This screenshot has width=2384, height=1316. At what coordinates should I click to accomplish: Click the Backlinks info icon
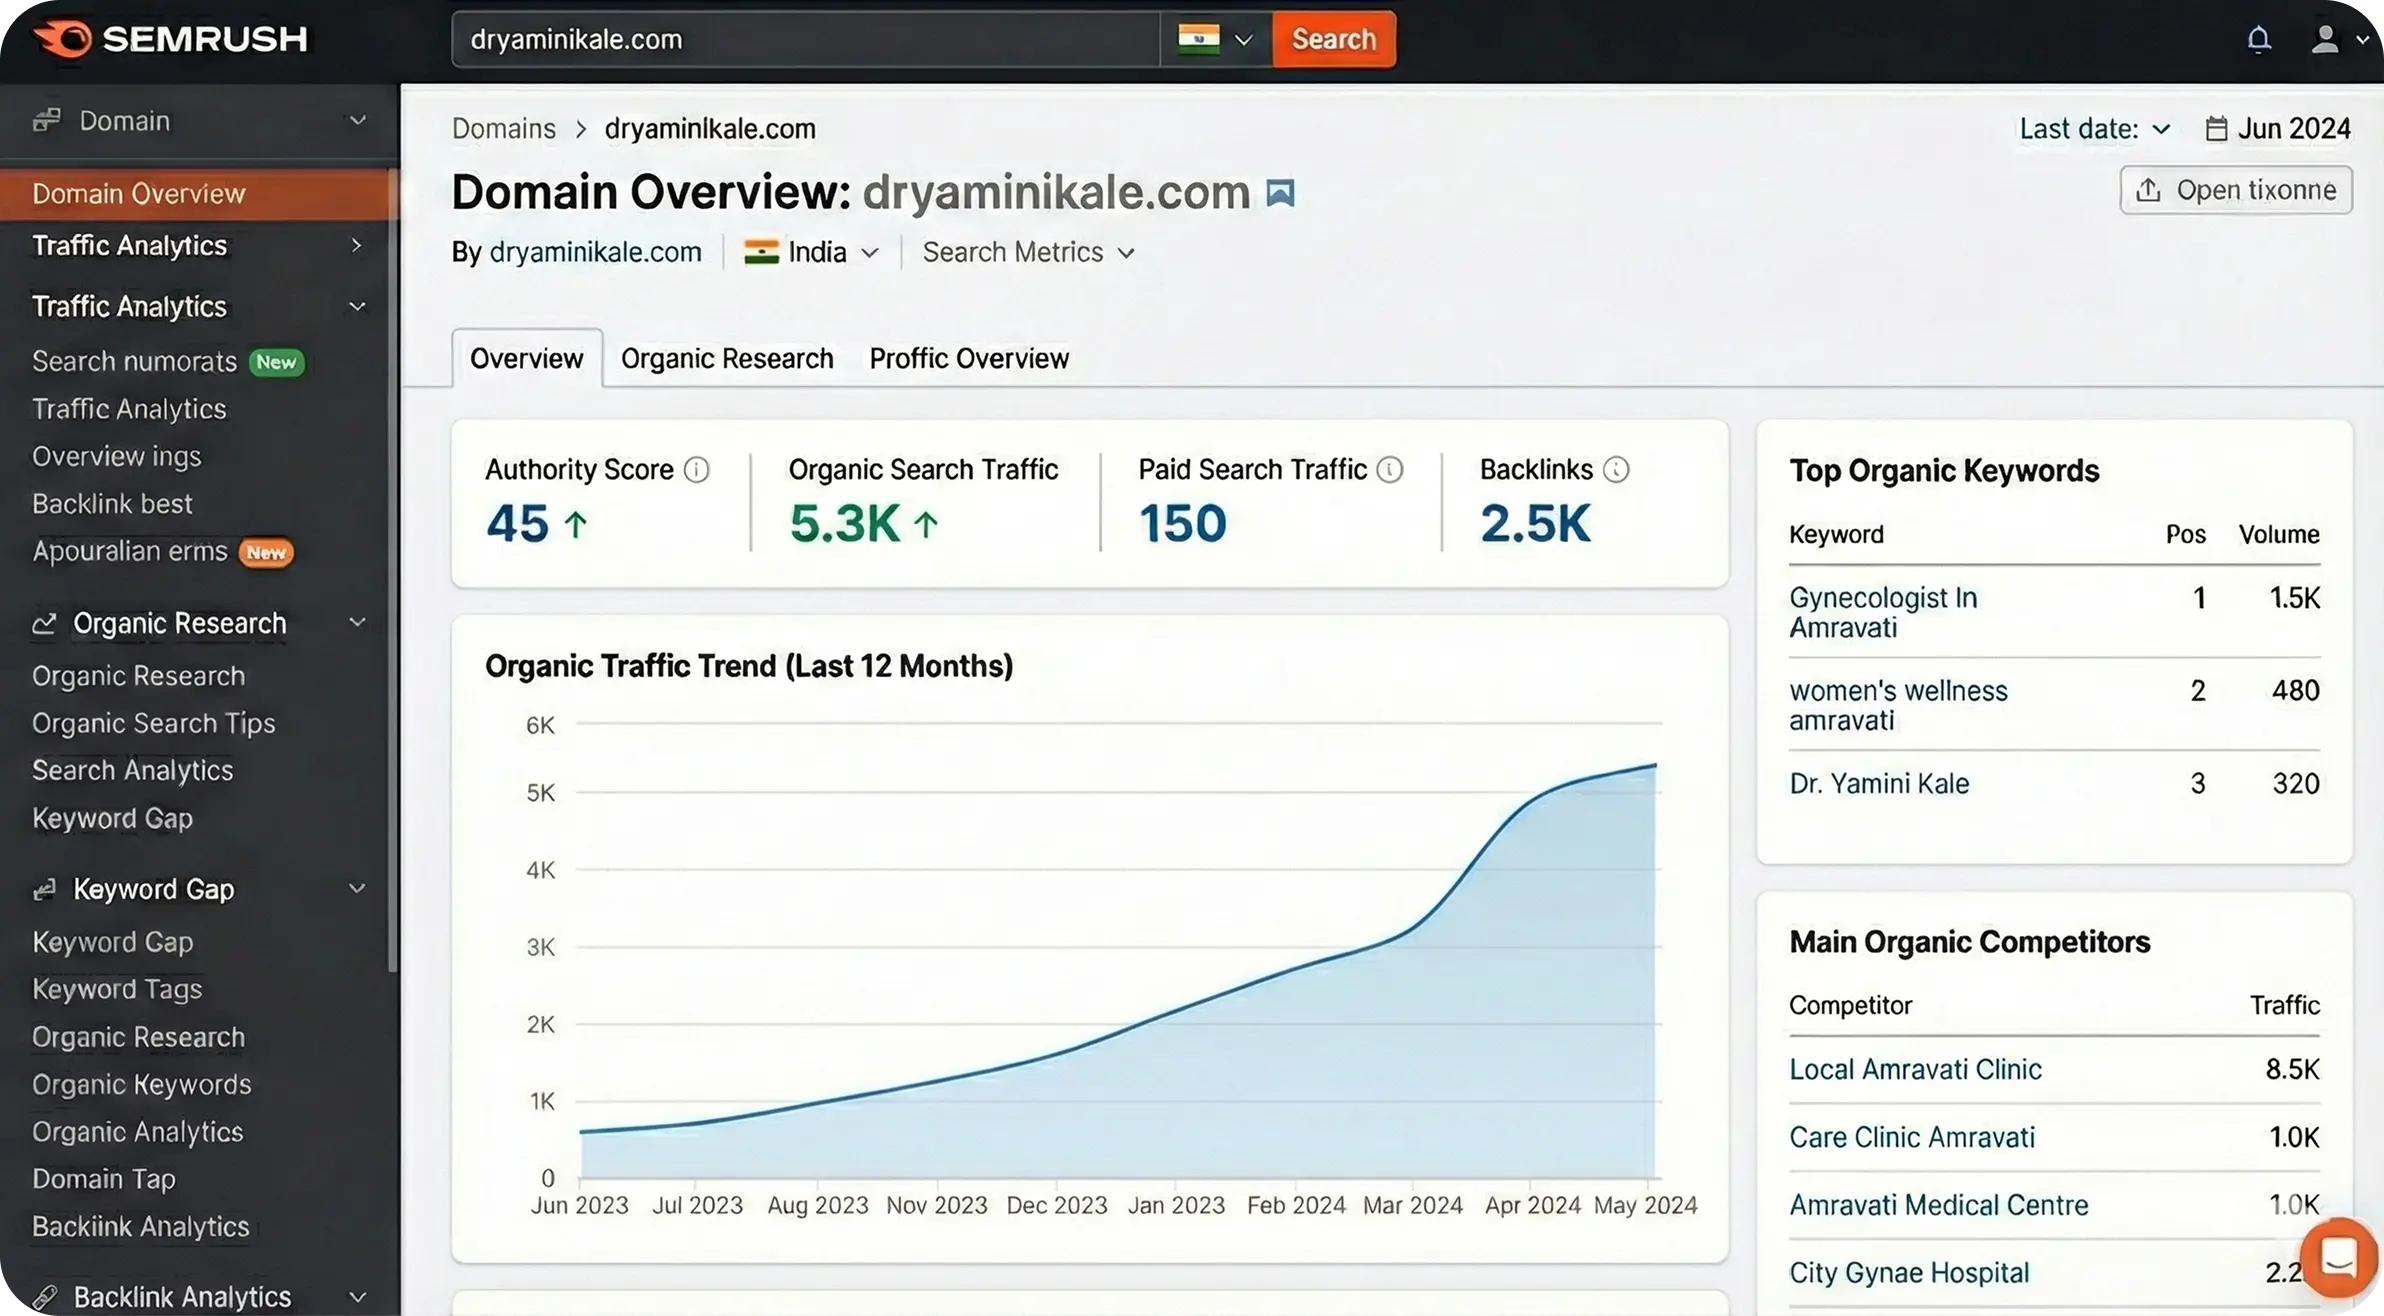pyautogui.click(x=1616, y=469)
